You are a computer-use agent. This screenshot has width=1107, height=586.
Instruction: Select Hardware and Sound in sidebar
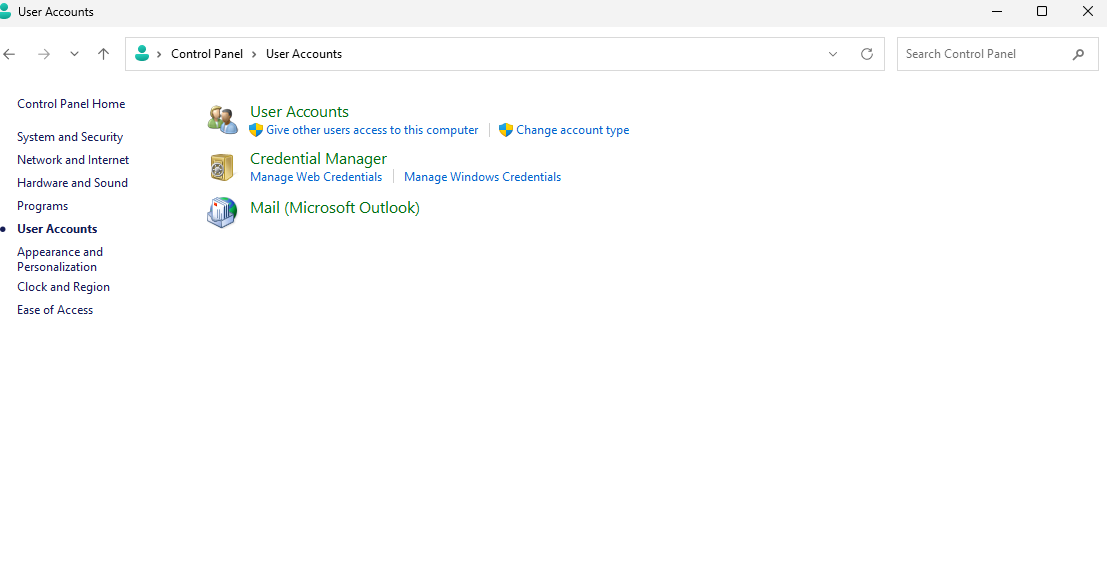point(72,183)
